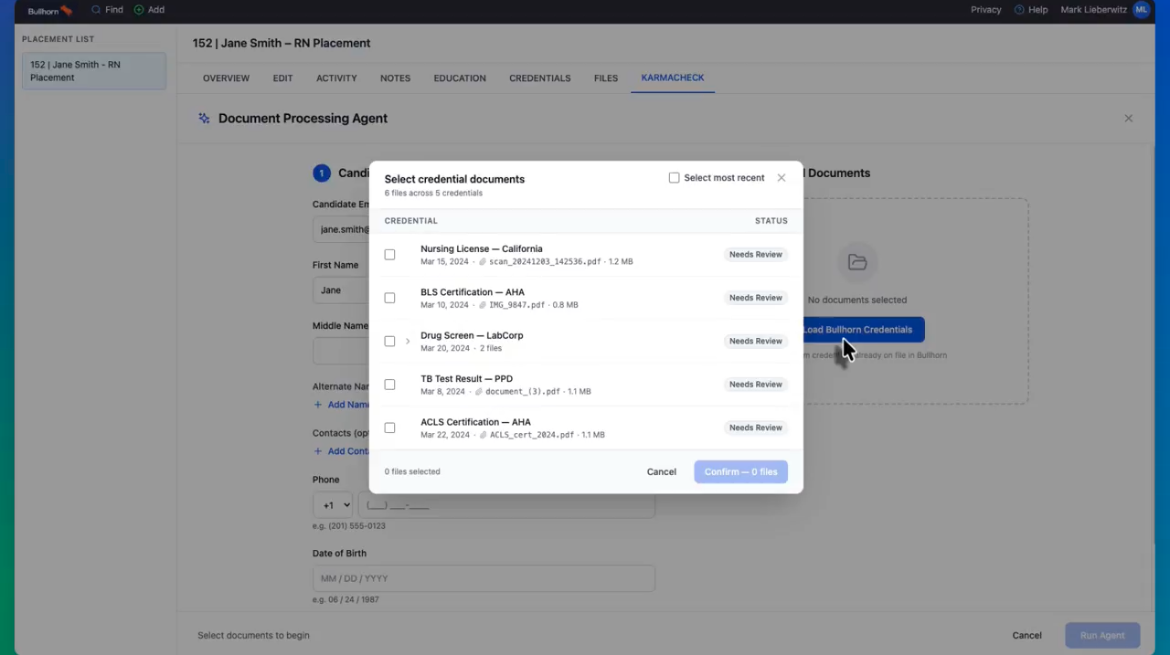This screenshot has height=655, width=1170.
Task: Open the Overview tab
Action: pyautogui.click(x=226, y=78)
